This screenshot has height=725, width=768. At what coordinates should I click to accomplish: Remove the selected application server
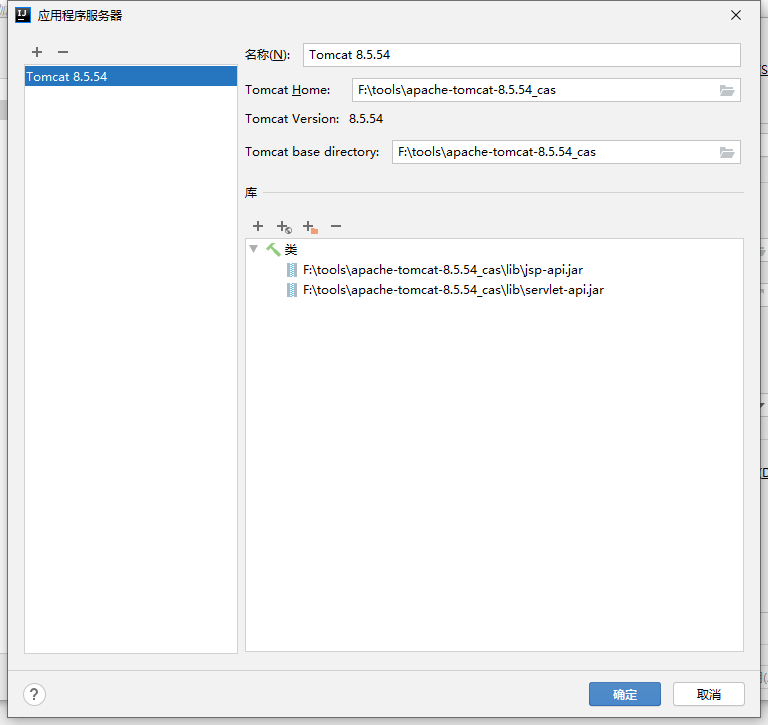[63, 52]
